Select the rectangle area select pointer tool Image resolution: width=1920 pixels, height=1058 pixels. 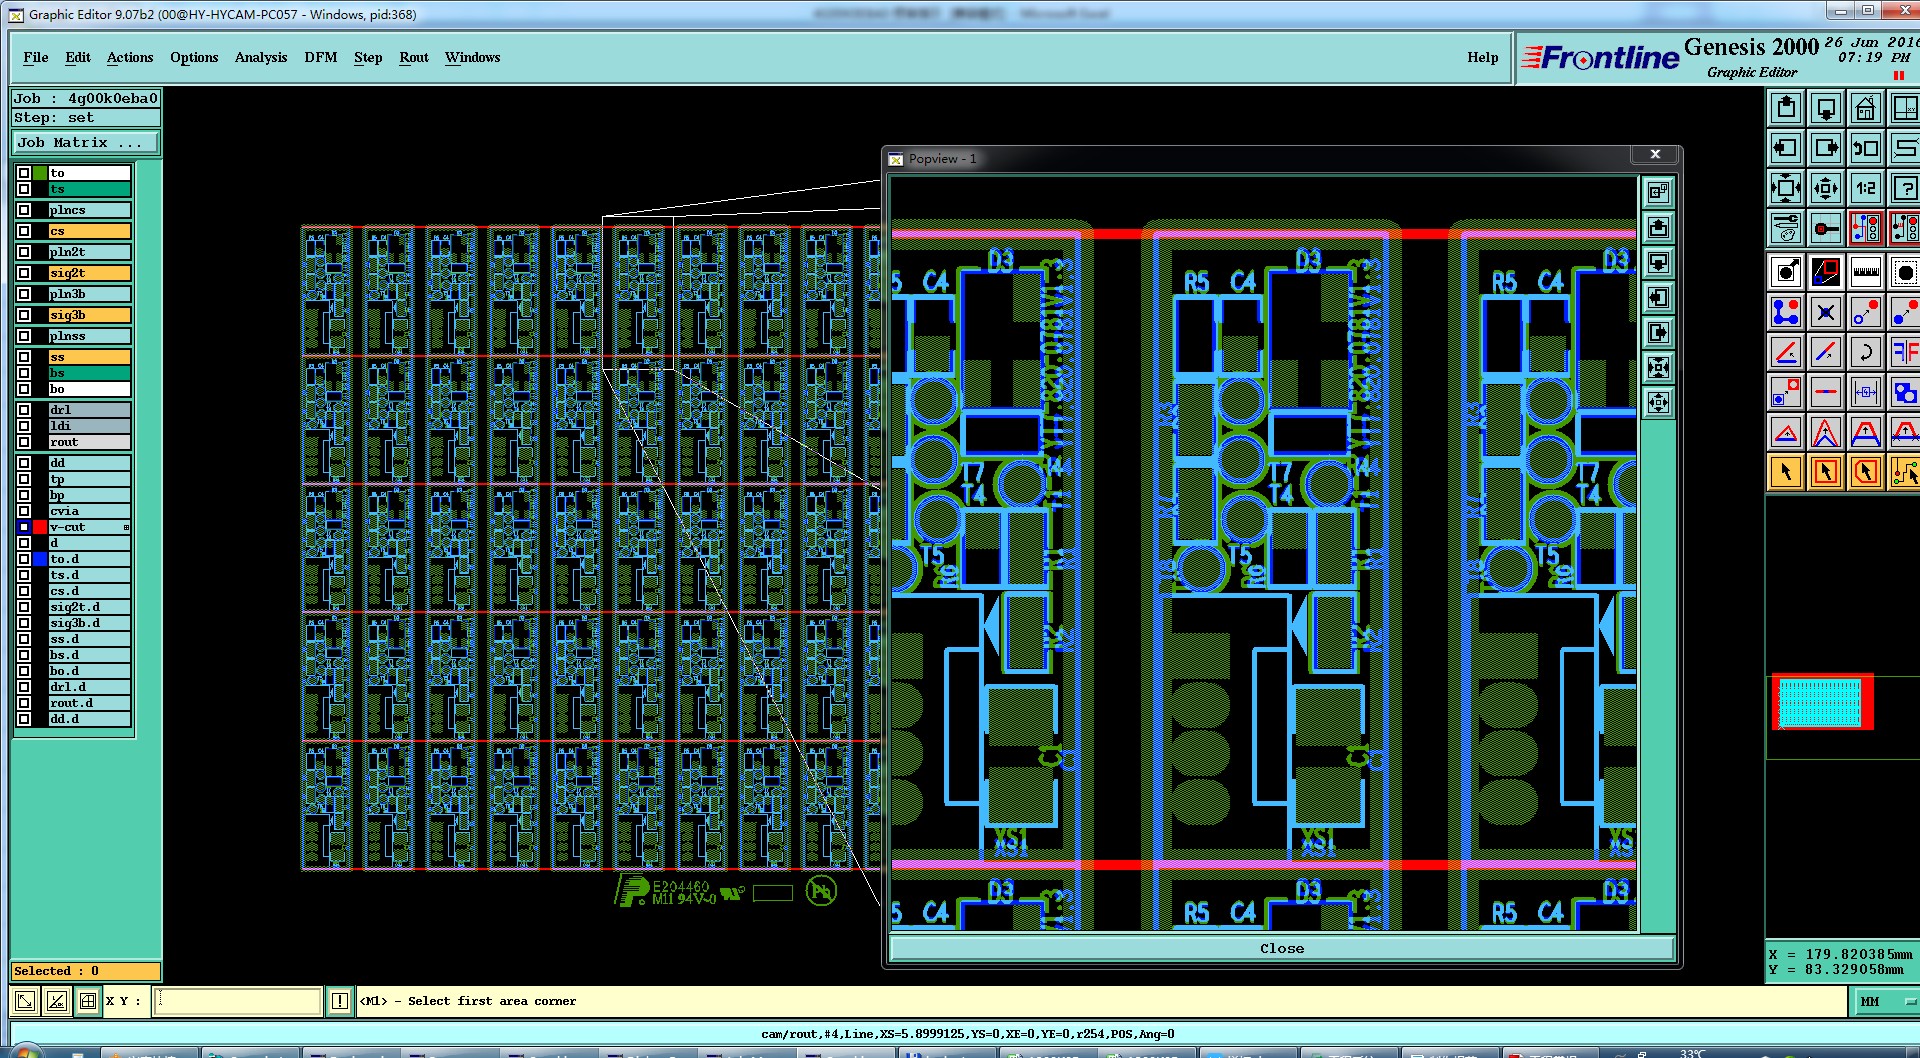[1826, 472]
